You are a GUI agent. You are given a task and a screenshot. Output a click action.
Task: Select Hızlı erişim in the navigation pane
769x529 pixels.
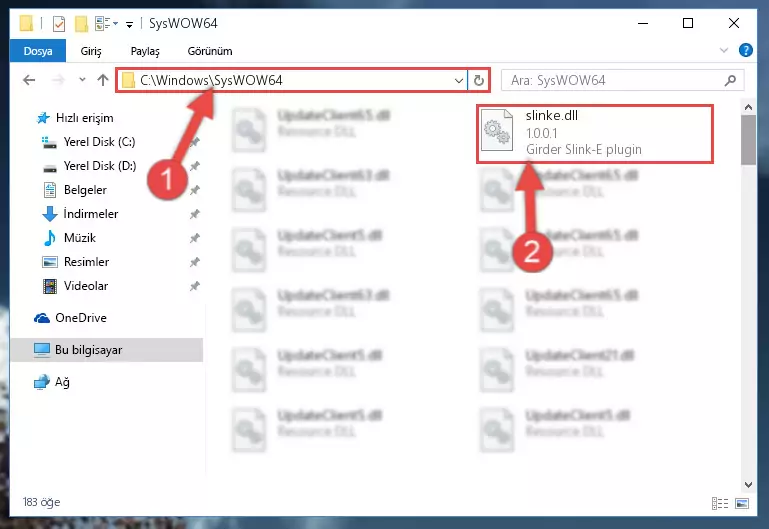(x=84, y=118)
